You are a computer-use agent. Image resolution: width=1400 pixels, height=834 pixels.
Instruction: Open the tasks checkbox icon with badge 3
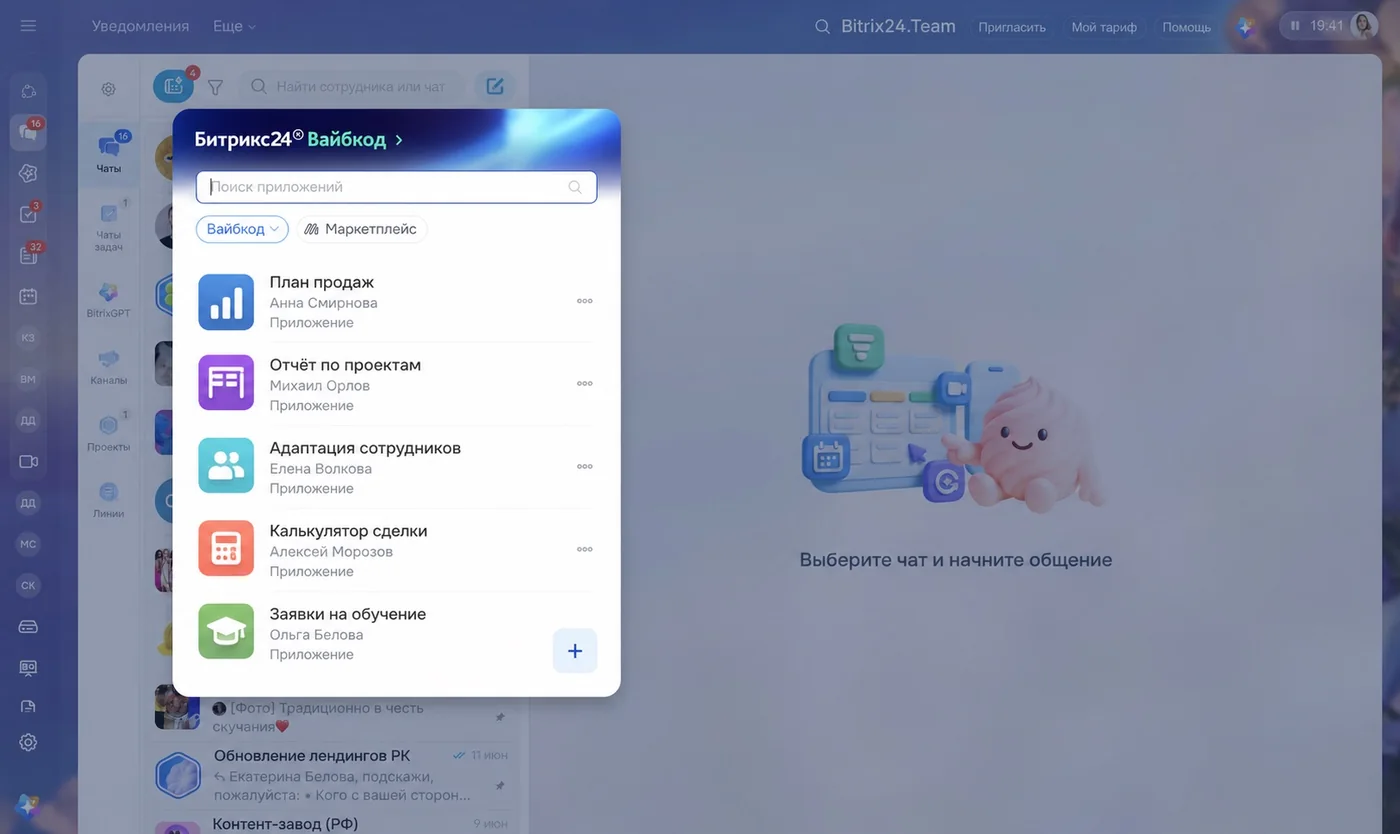[28, 214]
